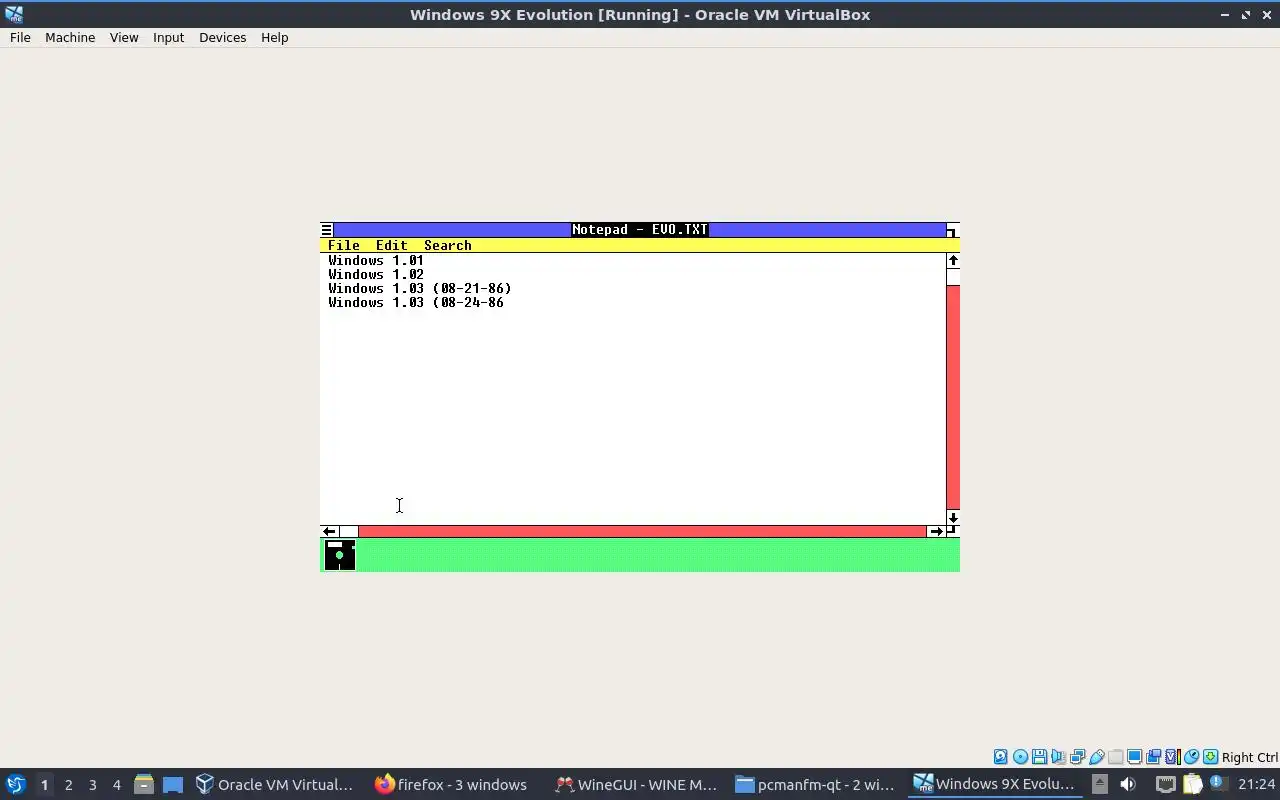
Task: Click the Notepad horizontal scroll left arrow
Action: click(x=329, y=531)
